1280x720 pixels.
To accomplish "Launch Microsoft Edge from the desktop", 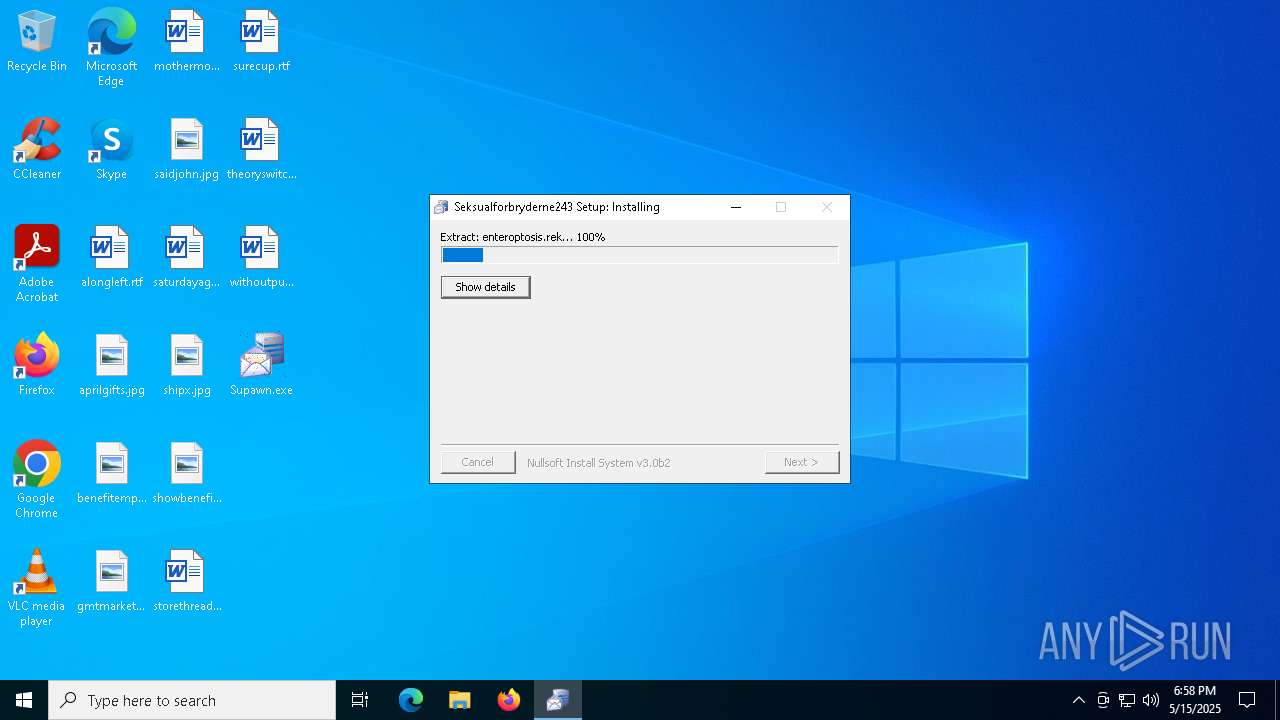I will click(x=111, y=48).
